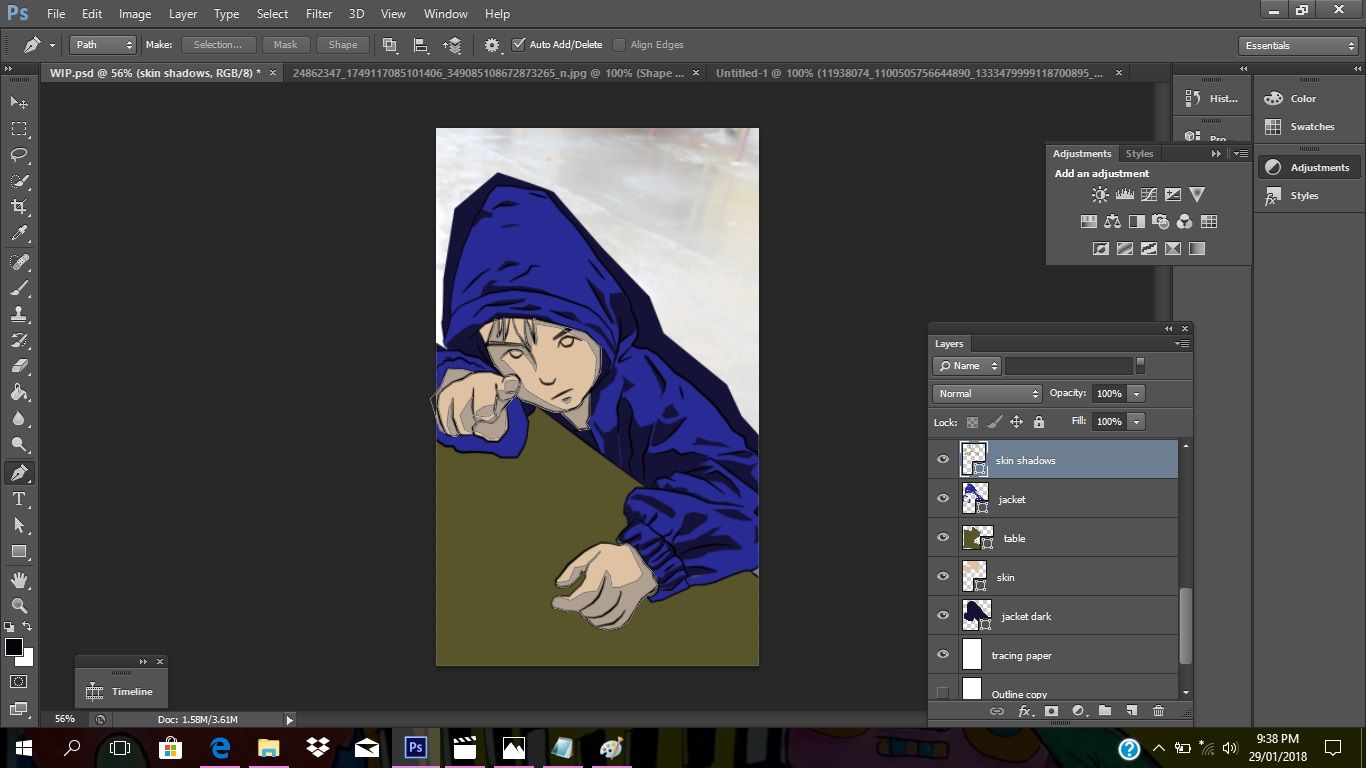The height and width of the screenshot is (768, 1366).
Task: Open the status bar info arrow
Action: 290,720
